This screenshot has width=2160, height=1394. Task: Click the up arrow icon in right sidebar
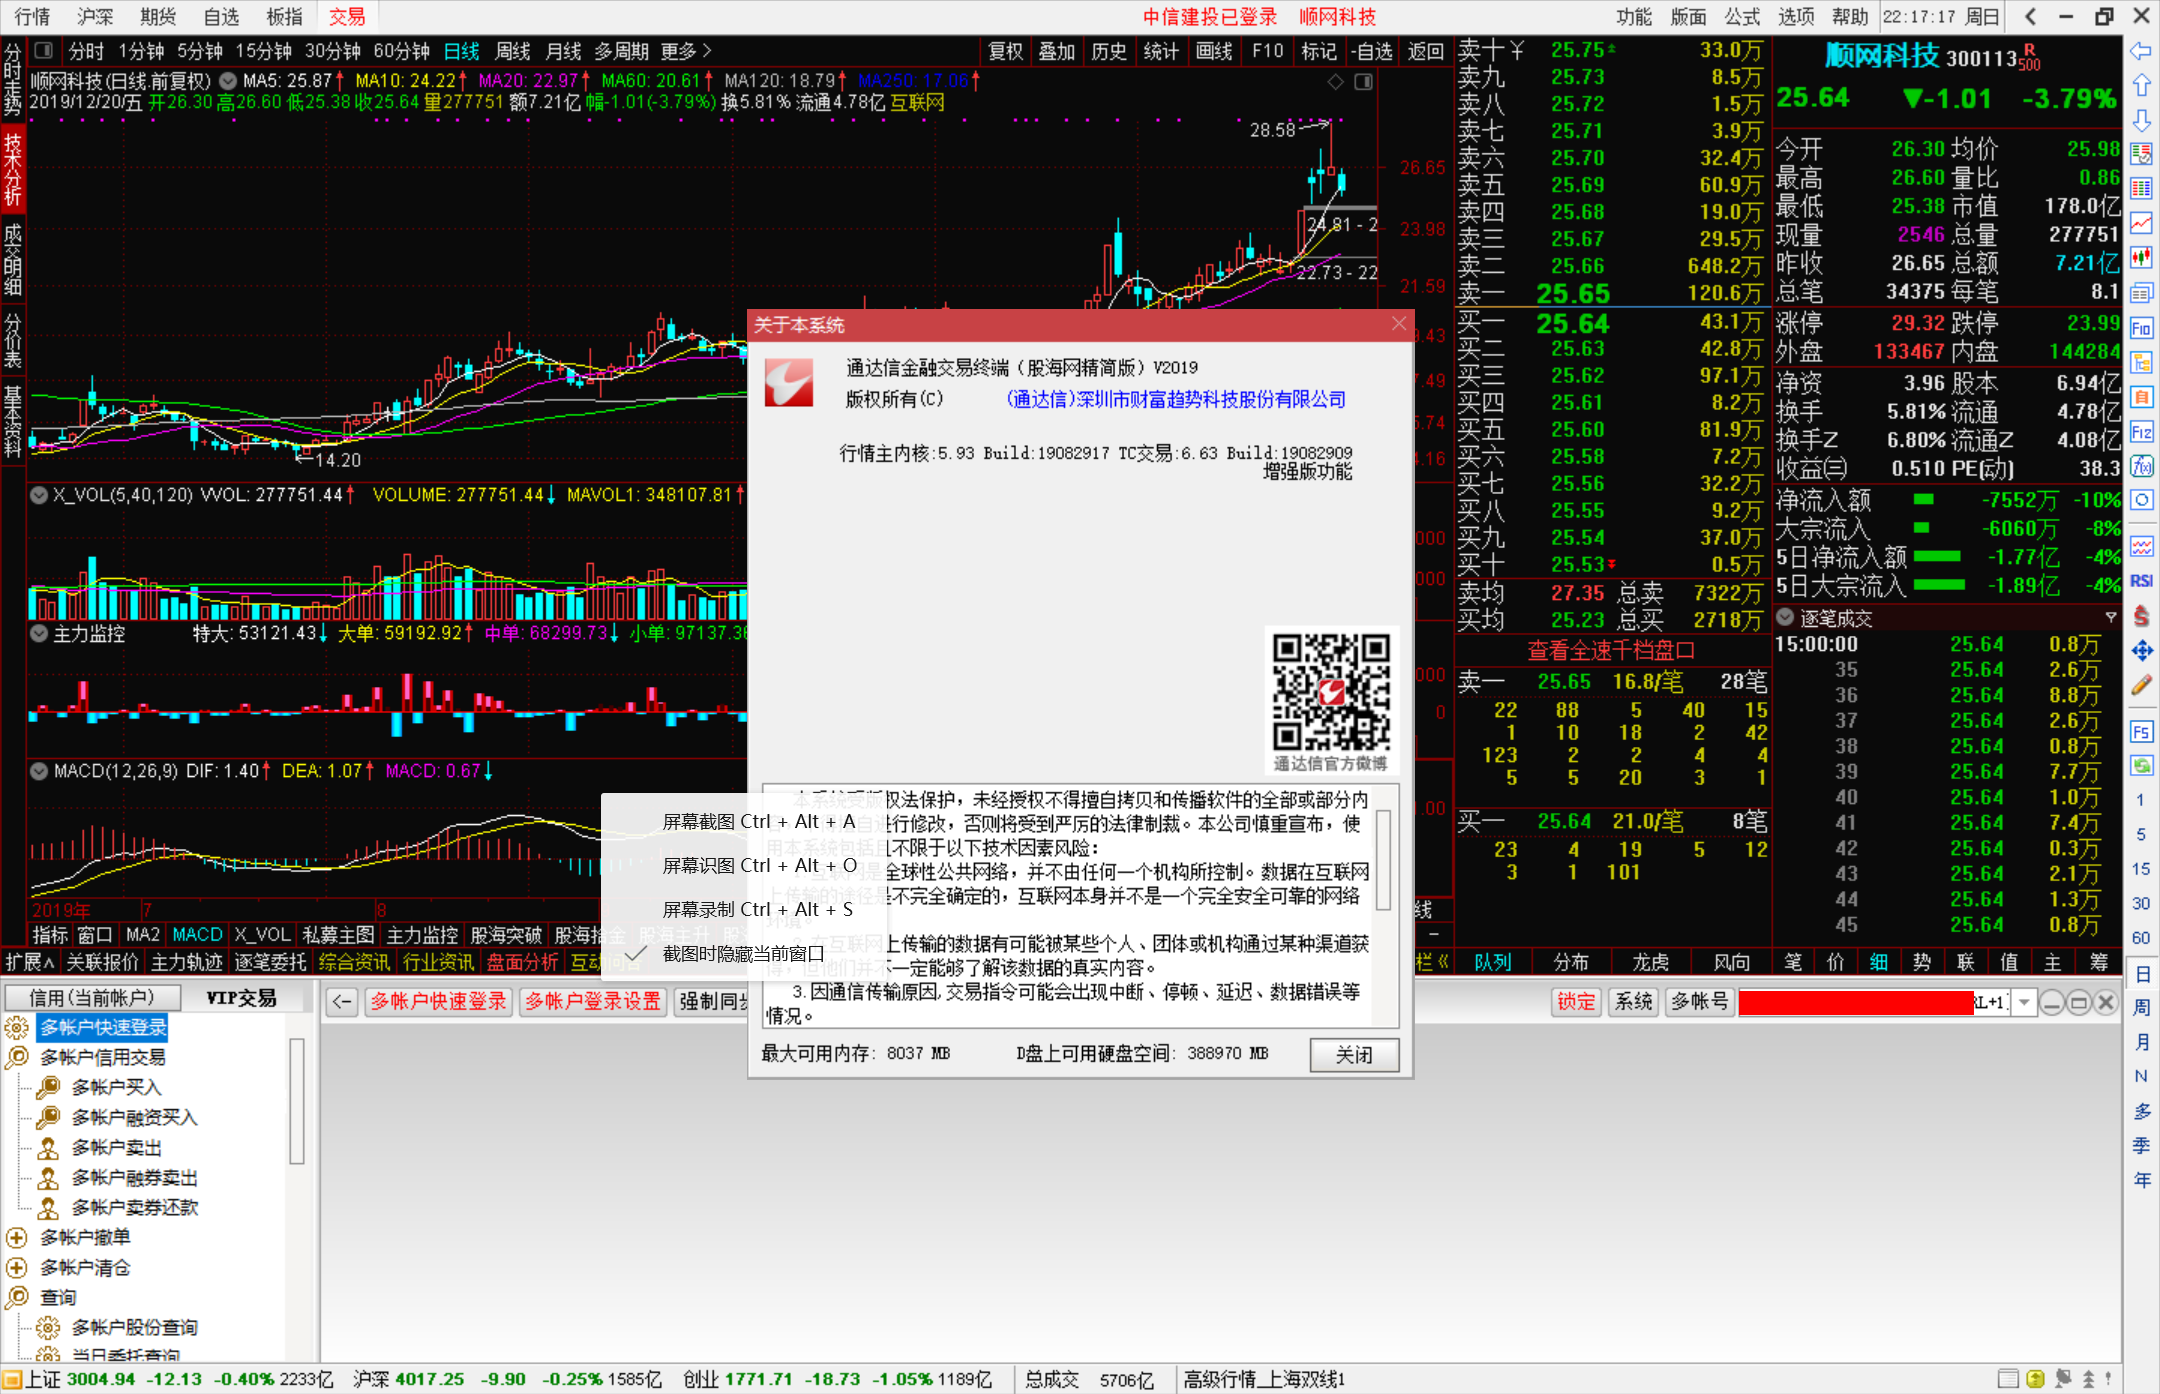(2141, 85)
